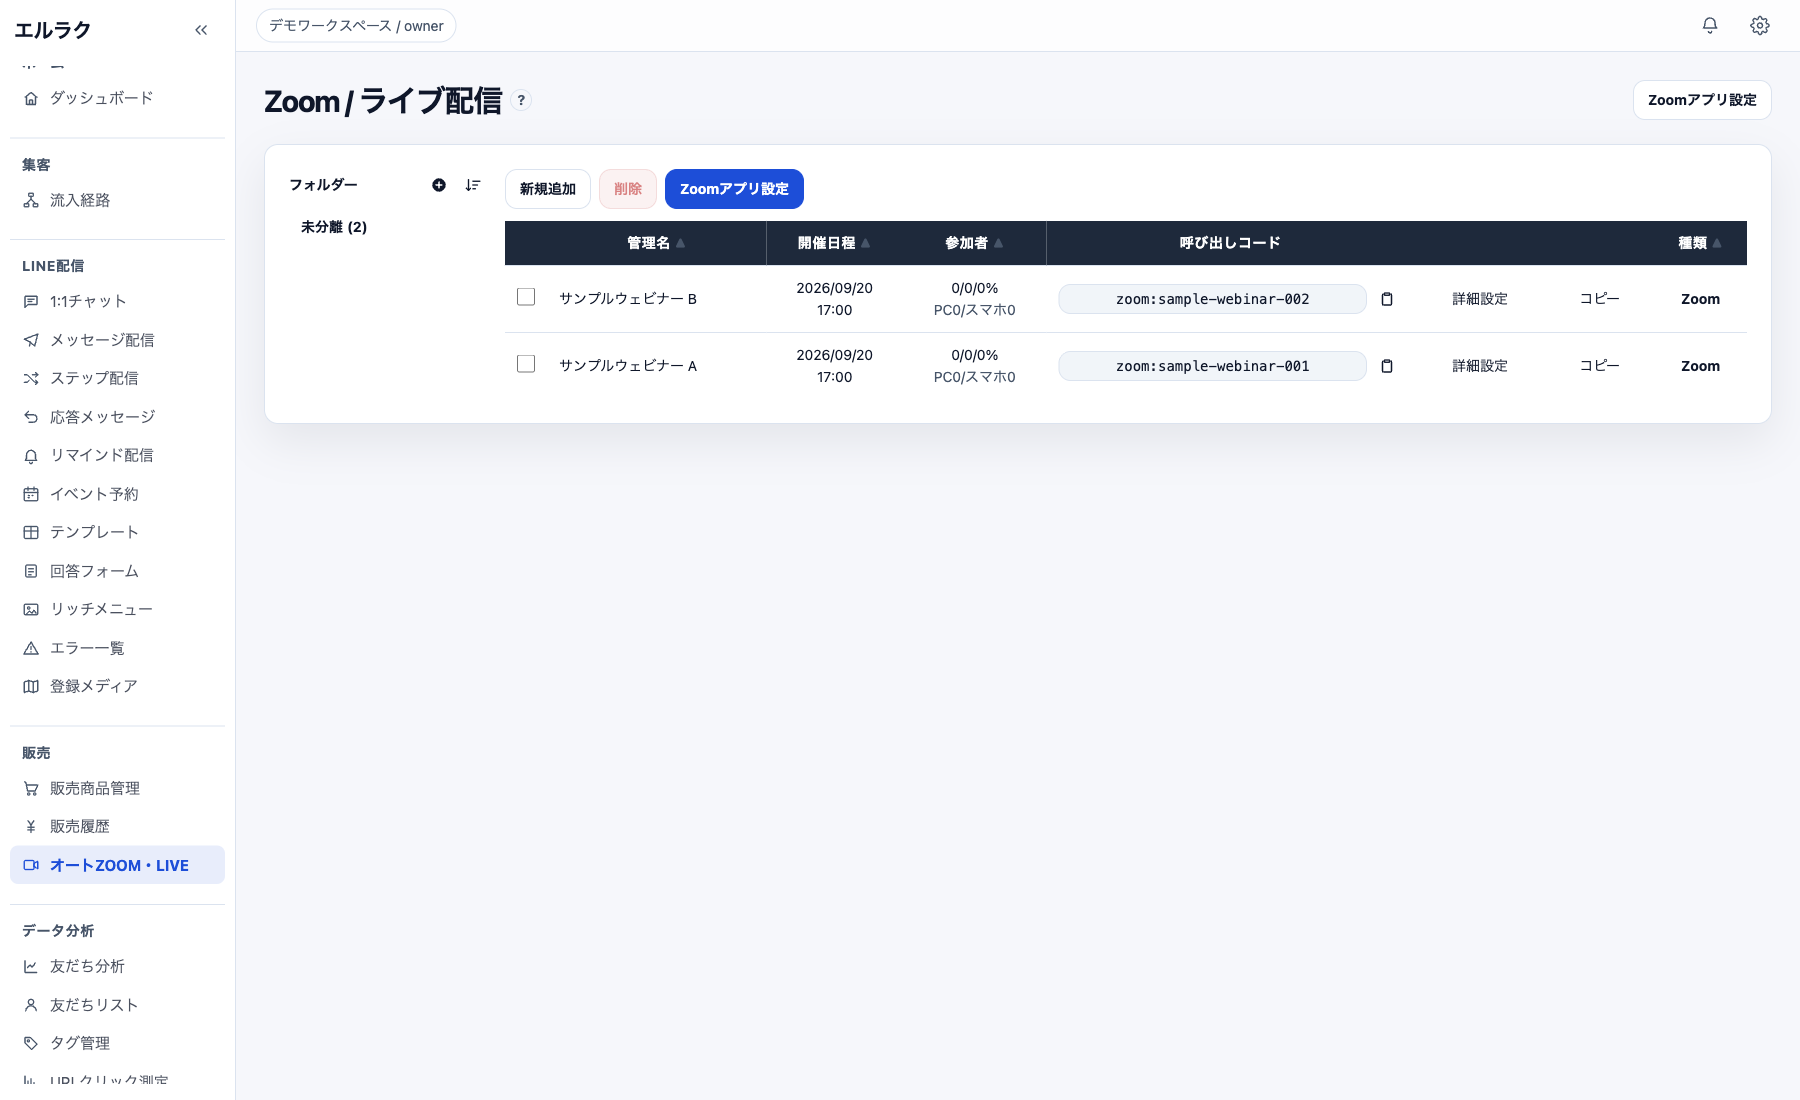Sort table by 参加者 column
Image resolution: width=1800 pixels, height=1100 pixels.
pos(974,243)
